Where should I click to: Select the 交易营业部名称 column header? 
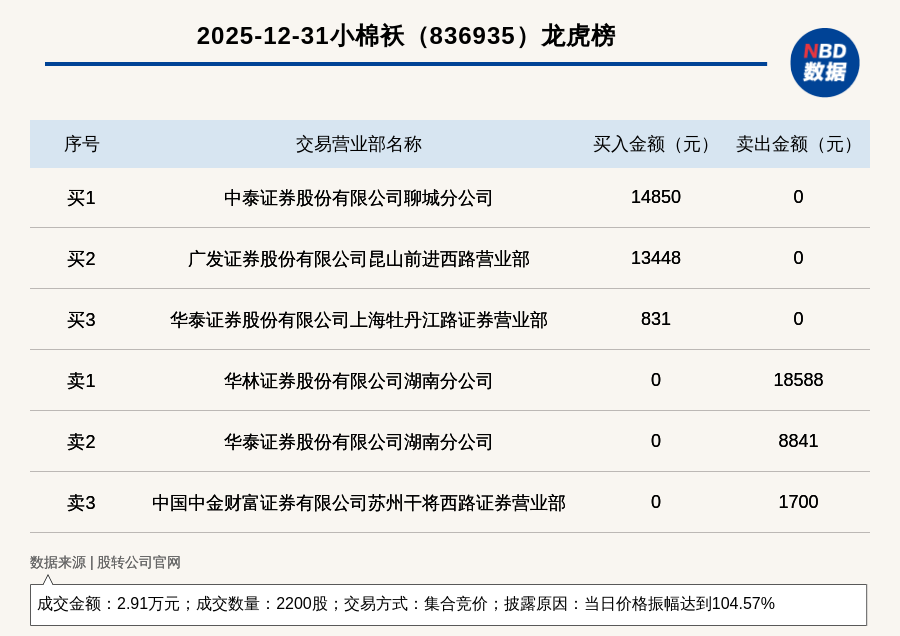pos(358,144)
